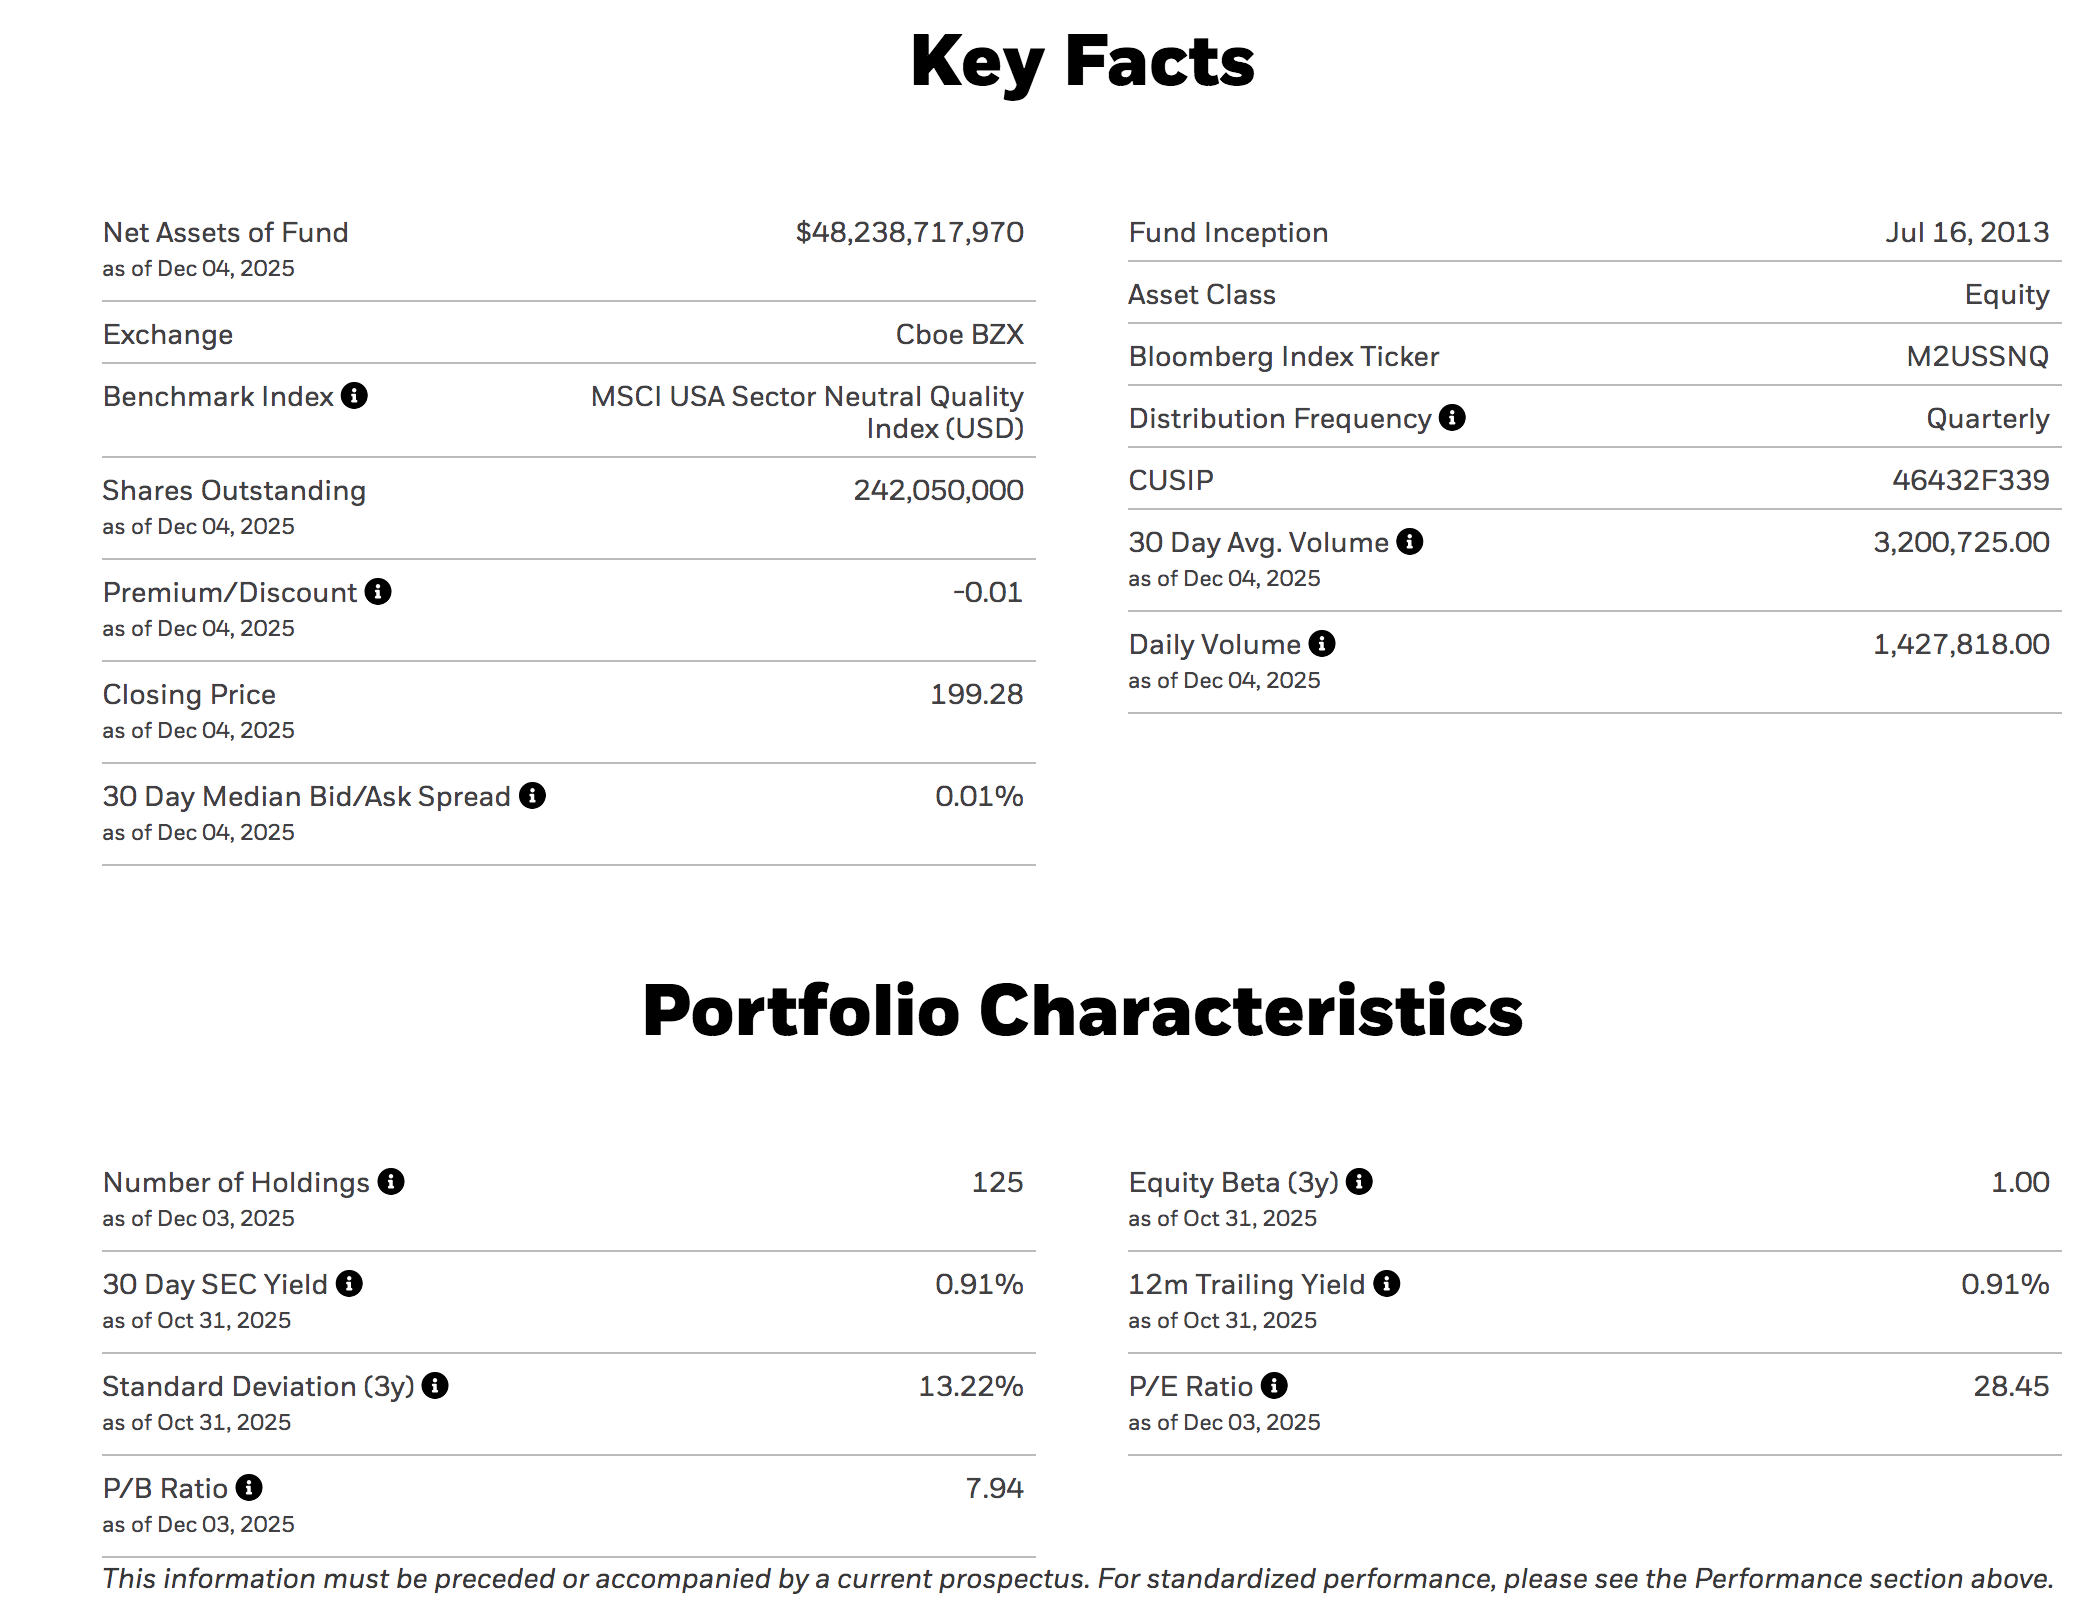Click the Key Facts heading
This screenshot has width=2090, height=1618.
tap(1082, 62)
